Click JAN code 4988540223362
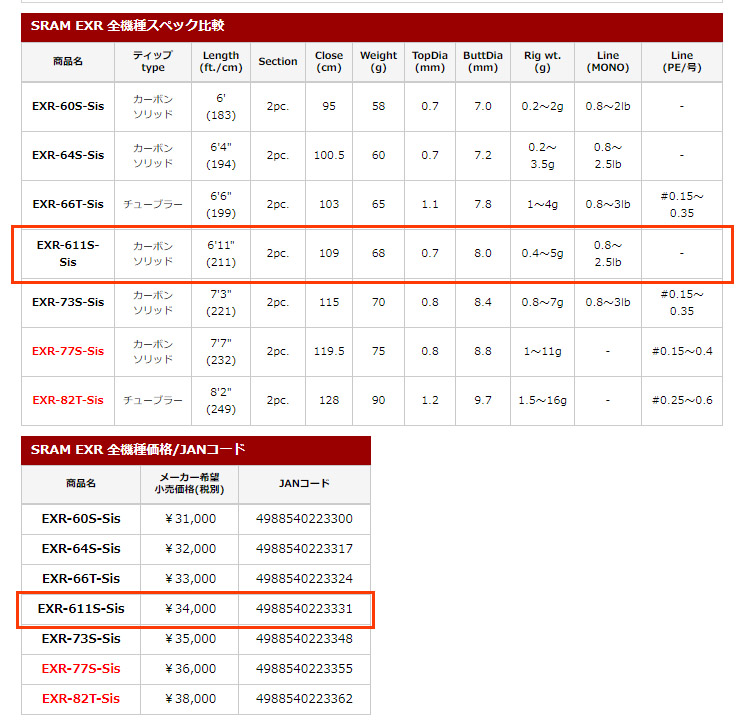 pyautogui.click(x=304, y=698)
